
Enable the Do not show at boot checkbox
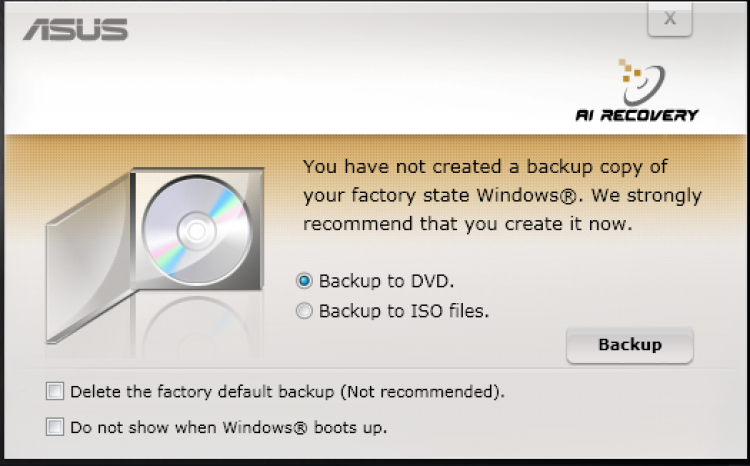pyautogui.click(x=55, y=427)
